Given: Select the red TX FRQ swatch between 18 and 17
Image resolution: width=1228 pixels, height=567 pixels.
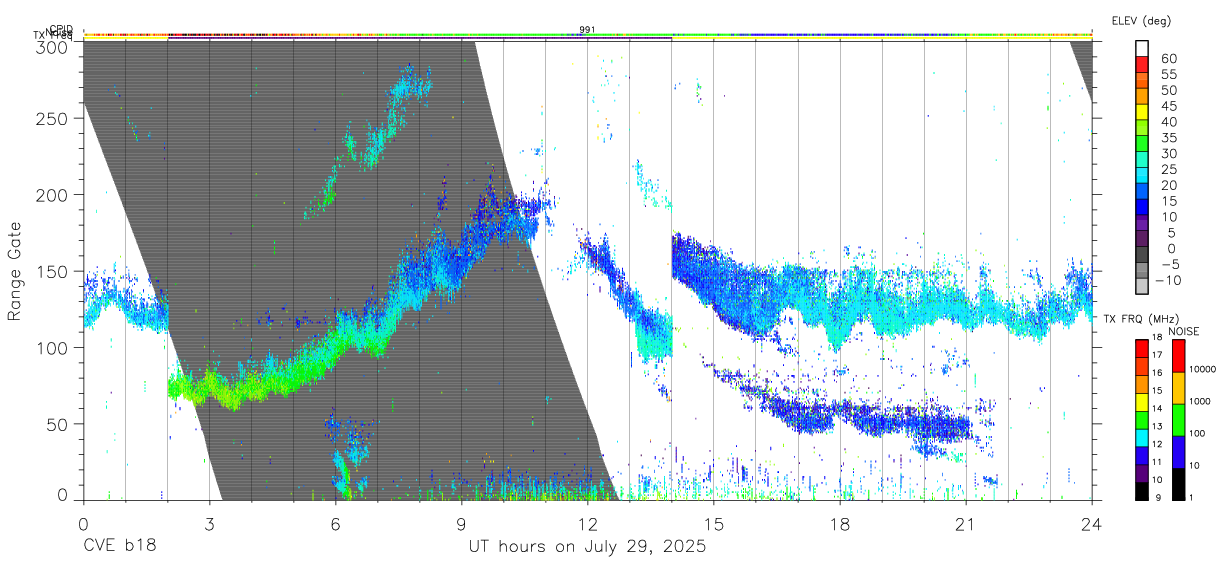Looking at the screenshot, I should (1142, 347).
